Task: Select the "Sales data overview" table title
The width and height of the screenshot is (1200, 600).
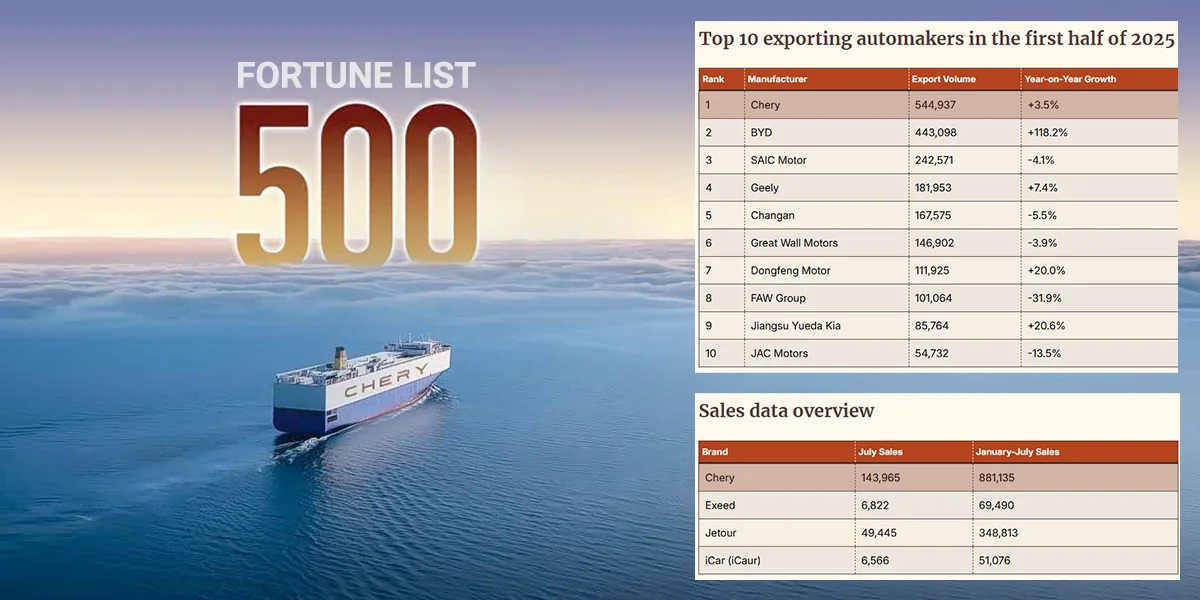Action: pyautogui.click(x=786, y=411)
